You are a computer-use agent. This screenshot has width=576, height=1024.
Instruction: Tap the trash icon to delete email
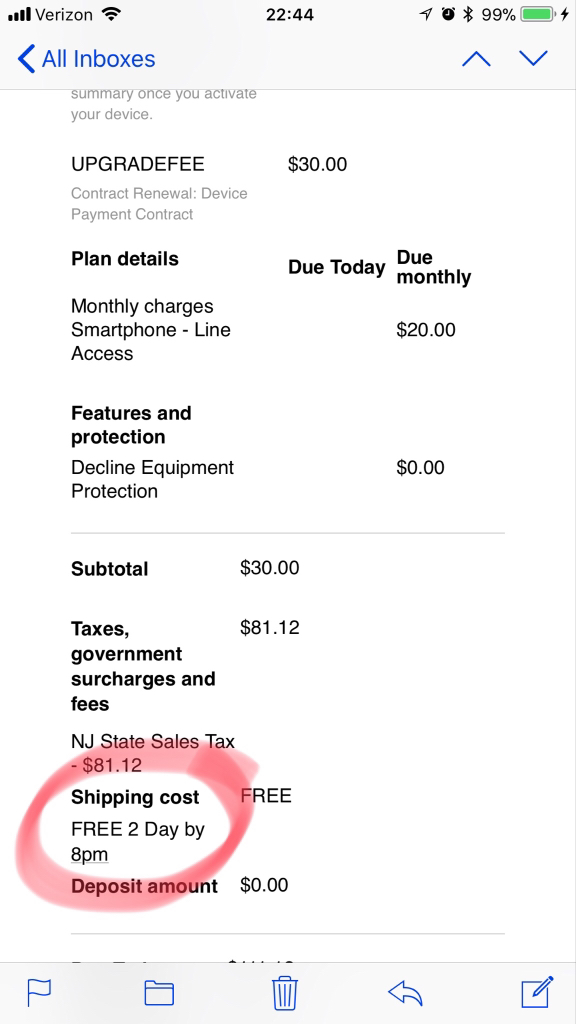[x=285, y=993]
